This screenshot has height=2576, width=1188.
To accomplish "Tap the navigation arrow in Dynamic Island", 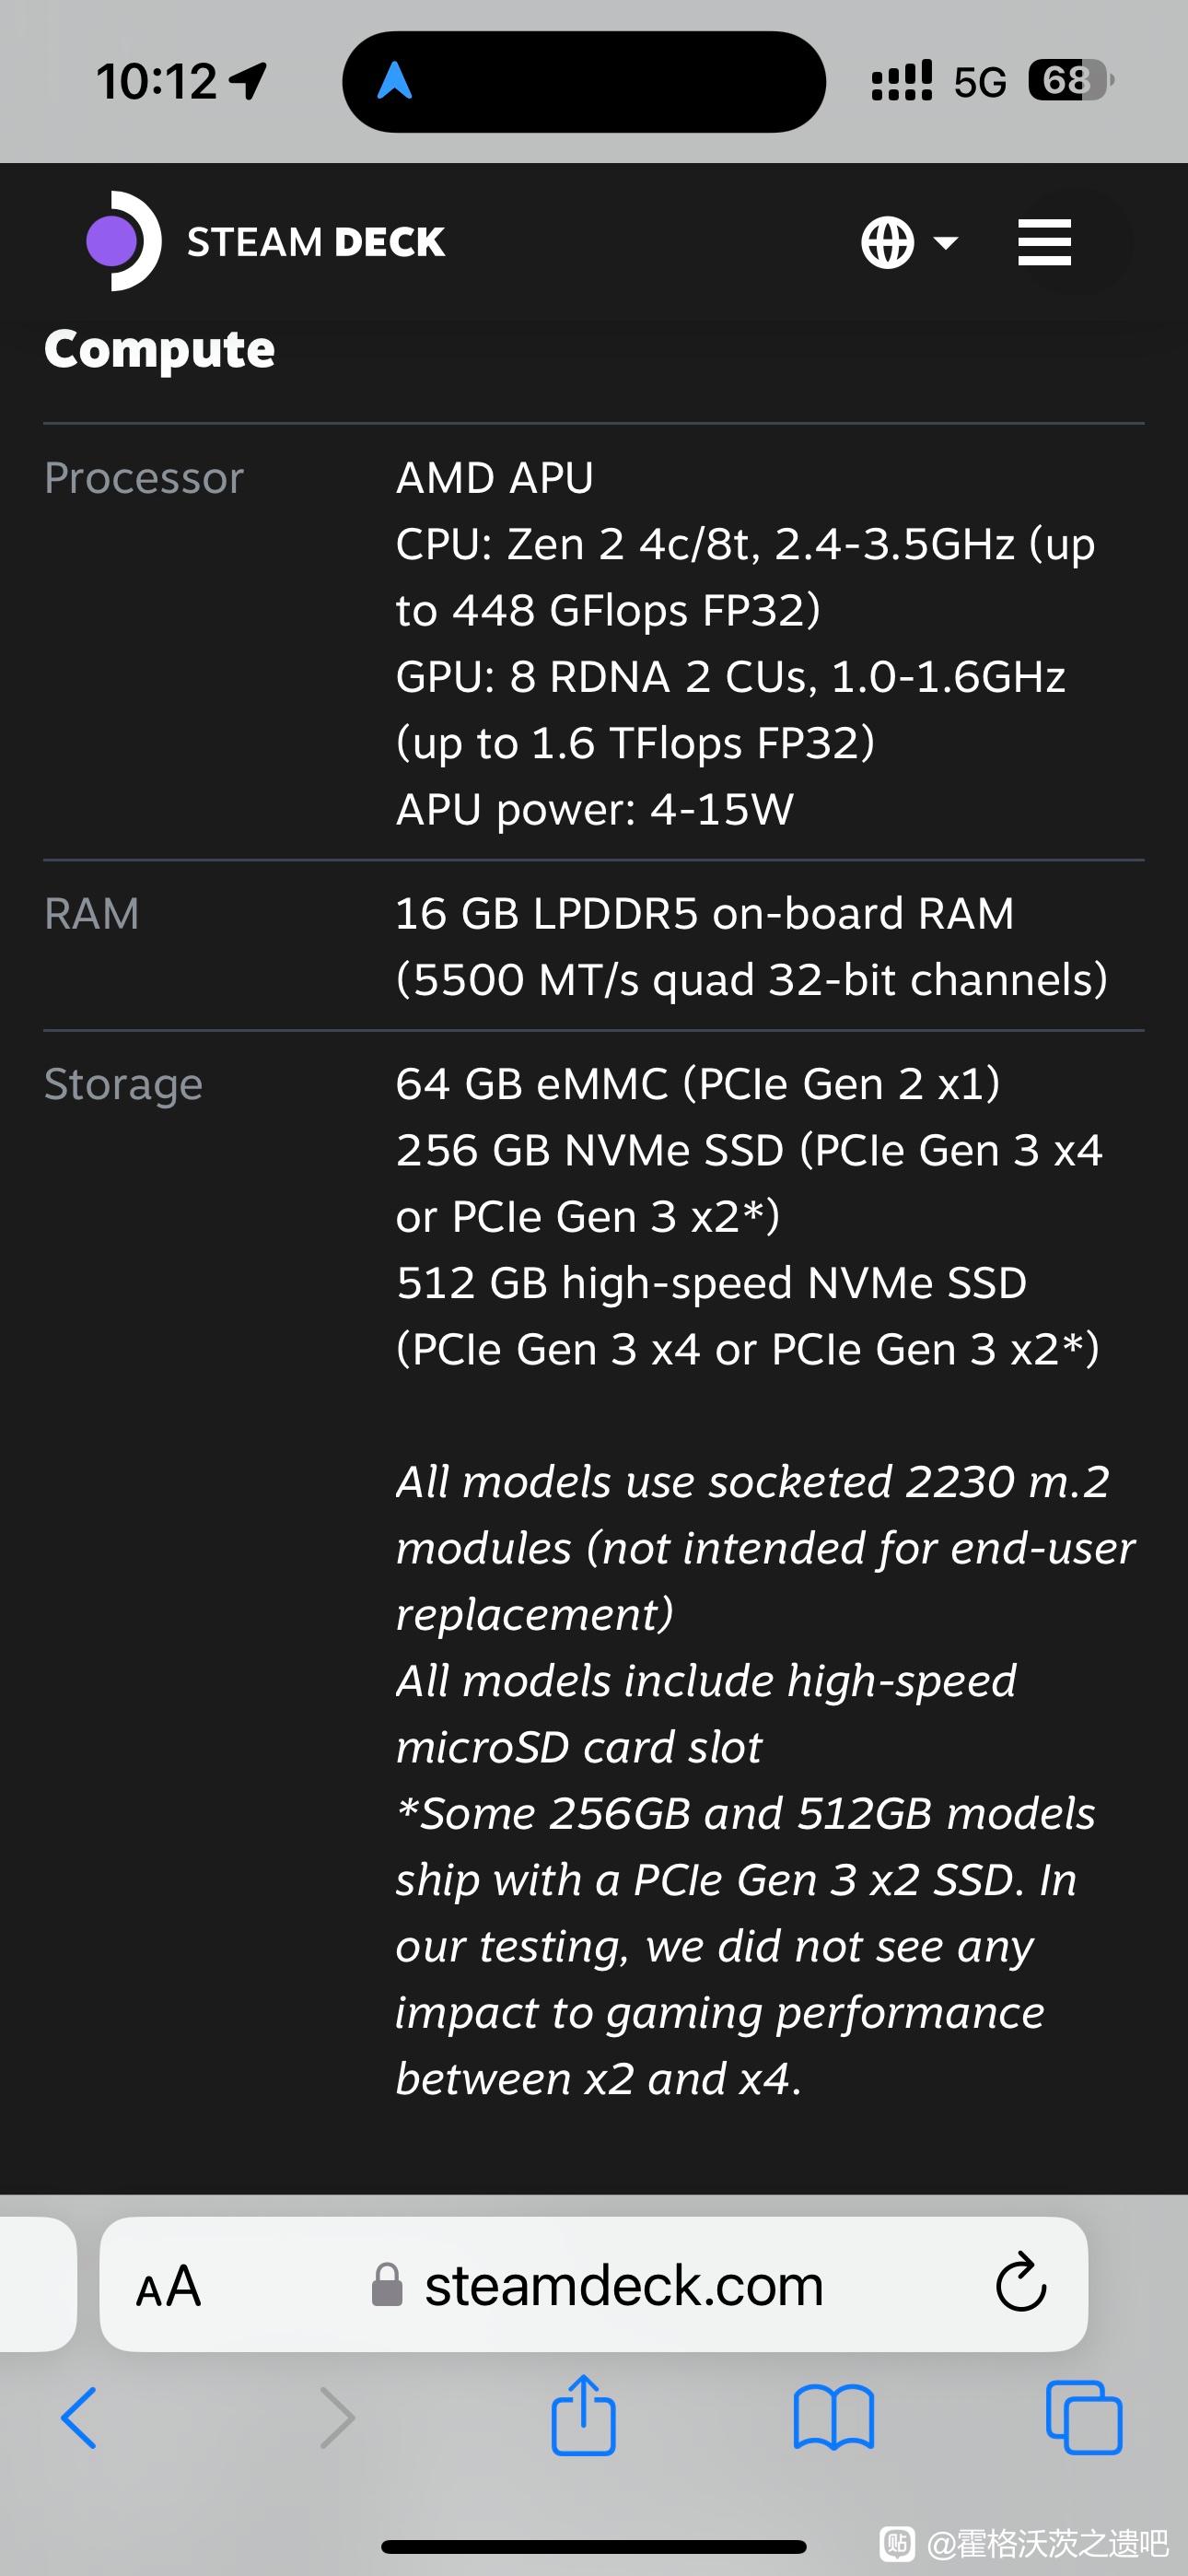I will click(x=395, y=81).
